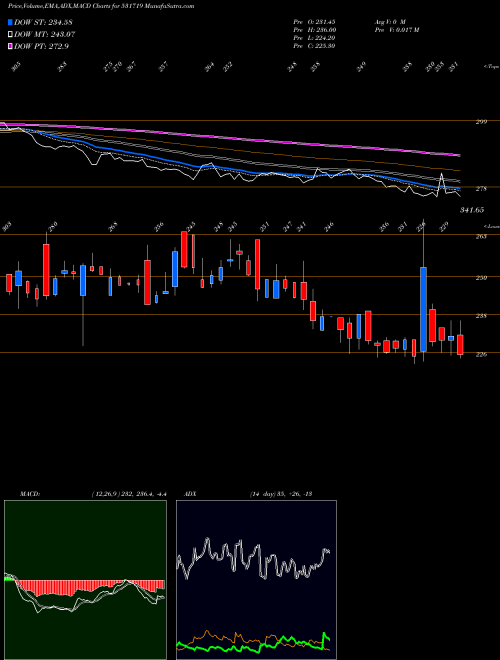Click the magenta DOW PT legend swatch

click(x=10, y=46)
